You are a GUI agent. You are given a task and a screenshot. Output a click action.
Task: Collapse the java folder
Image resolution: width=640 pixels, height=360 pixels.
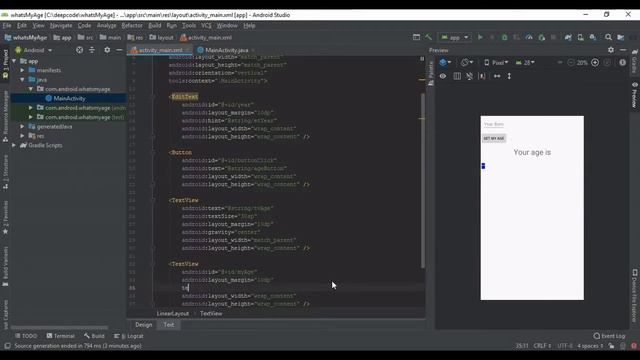22,80
